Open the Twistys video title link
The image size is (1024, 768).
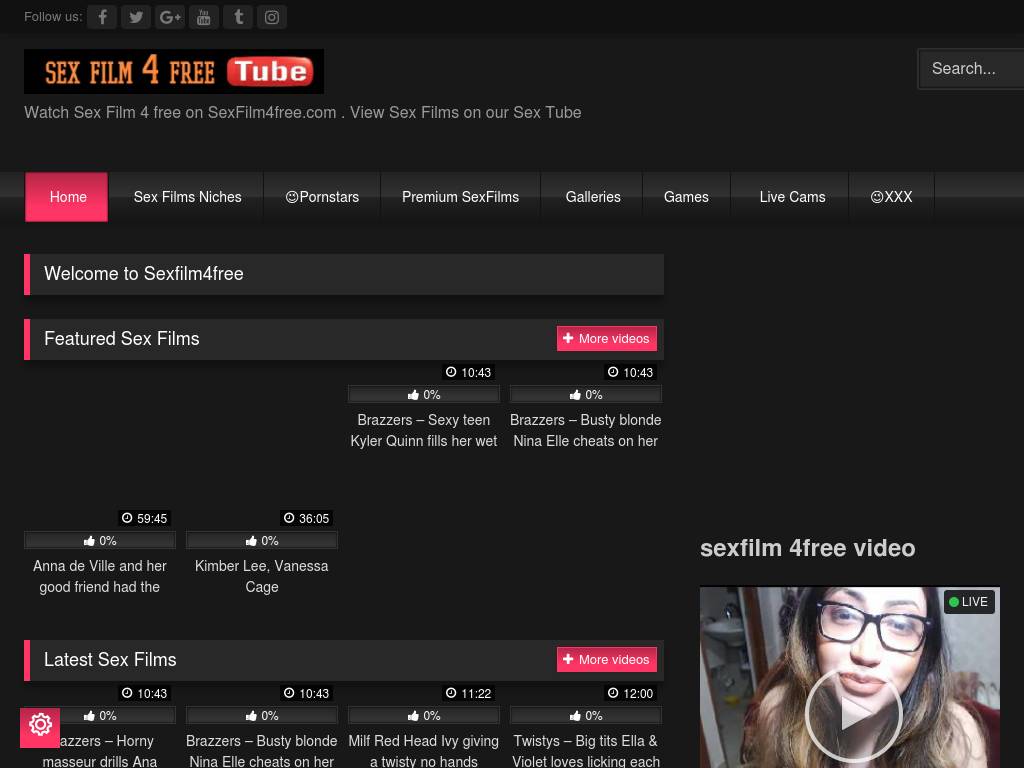pos(586,751)
